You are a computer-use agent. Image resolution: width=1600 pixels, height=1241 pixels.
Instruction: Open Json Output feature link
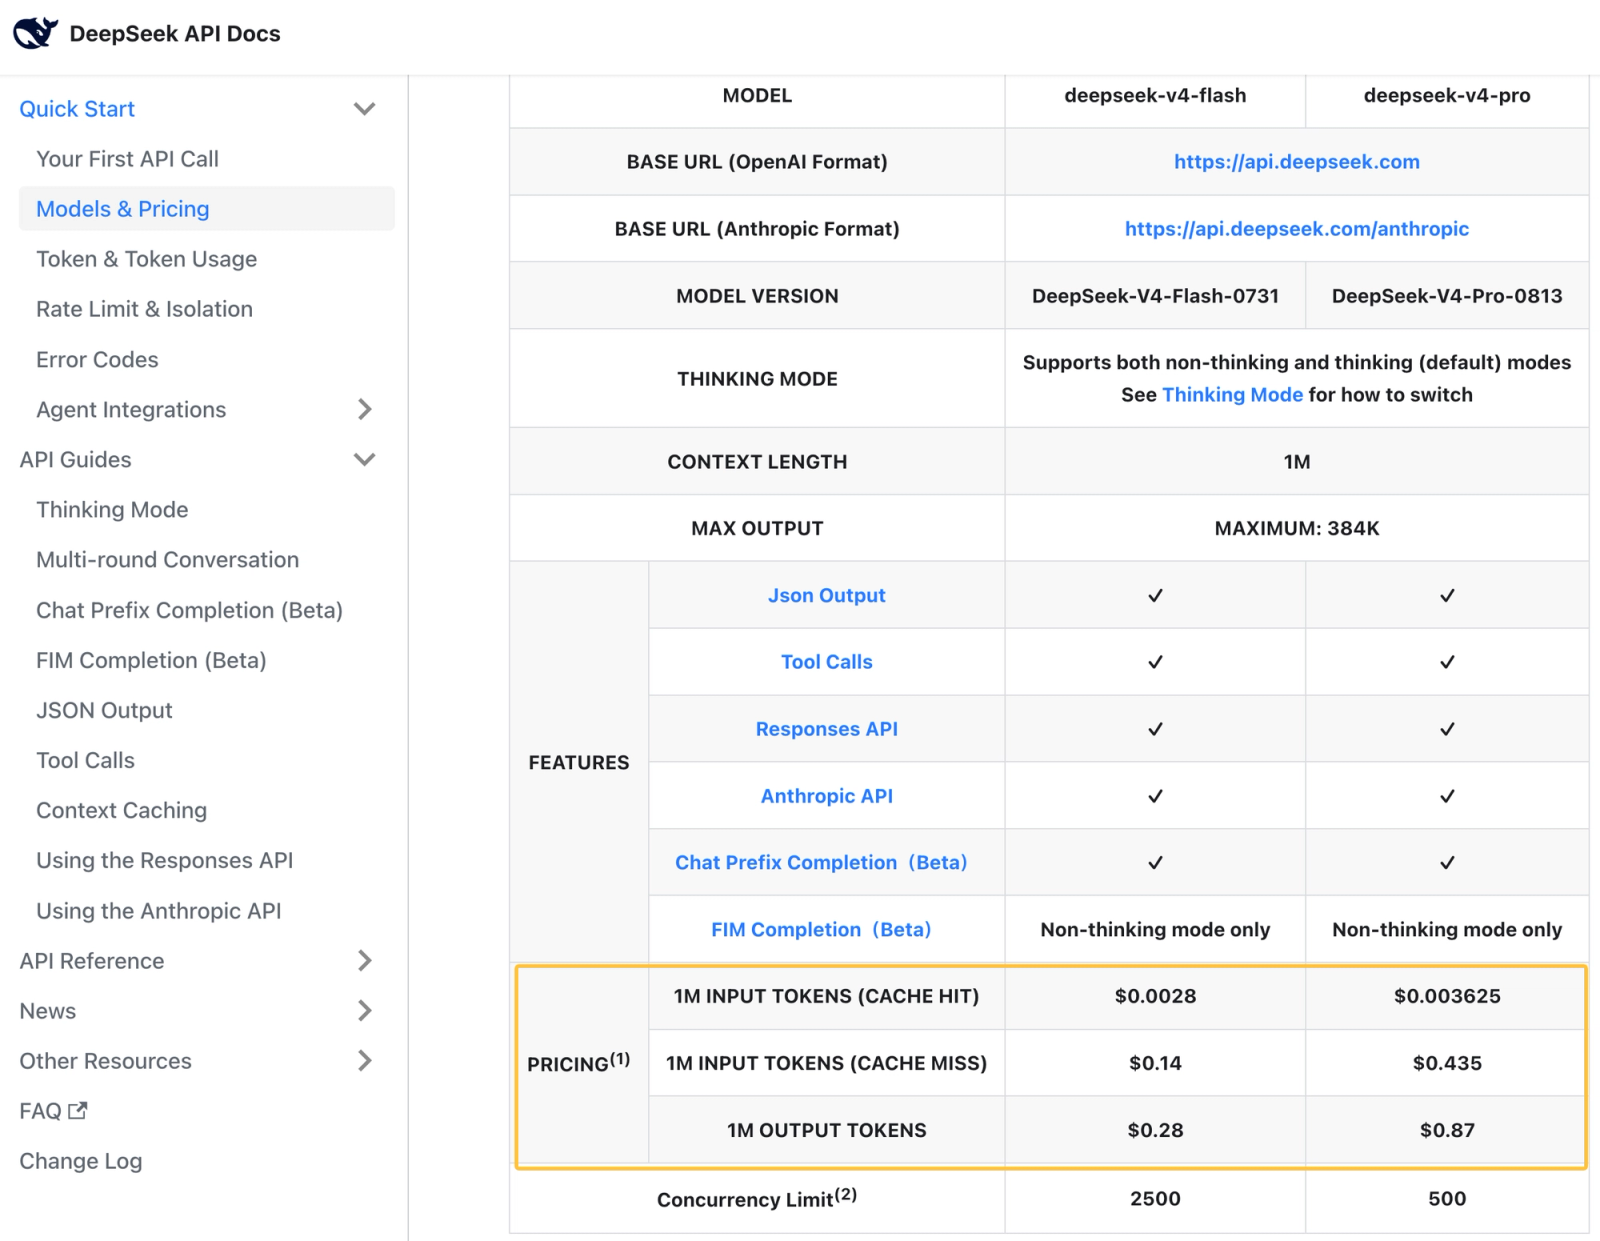[x=826, y=595]
